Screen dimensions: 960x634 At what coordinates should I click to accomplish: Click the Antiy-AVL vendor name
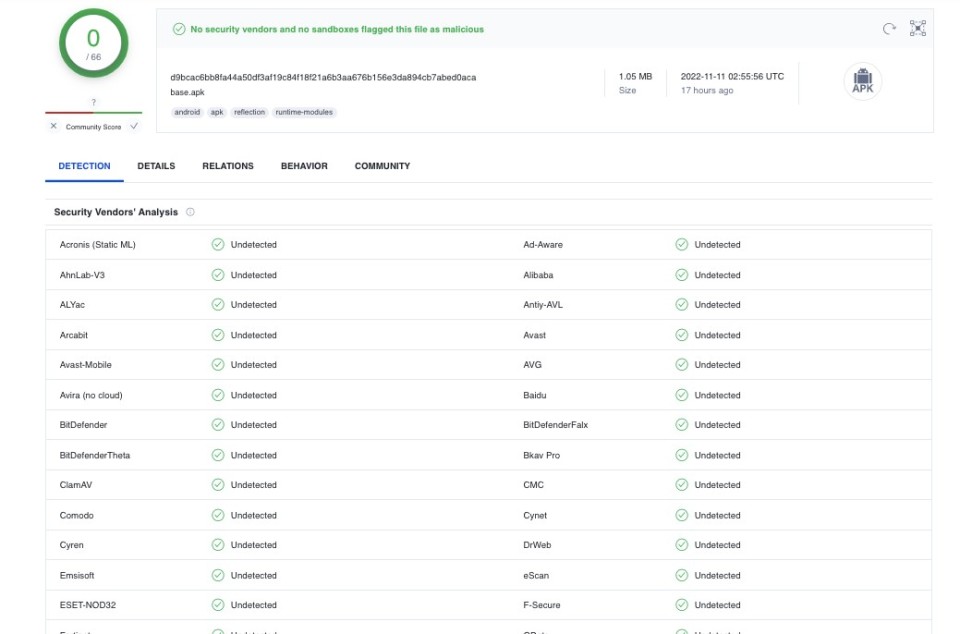tap(543, 305)
